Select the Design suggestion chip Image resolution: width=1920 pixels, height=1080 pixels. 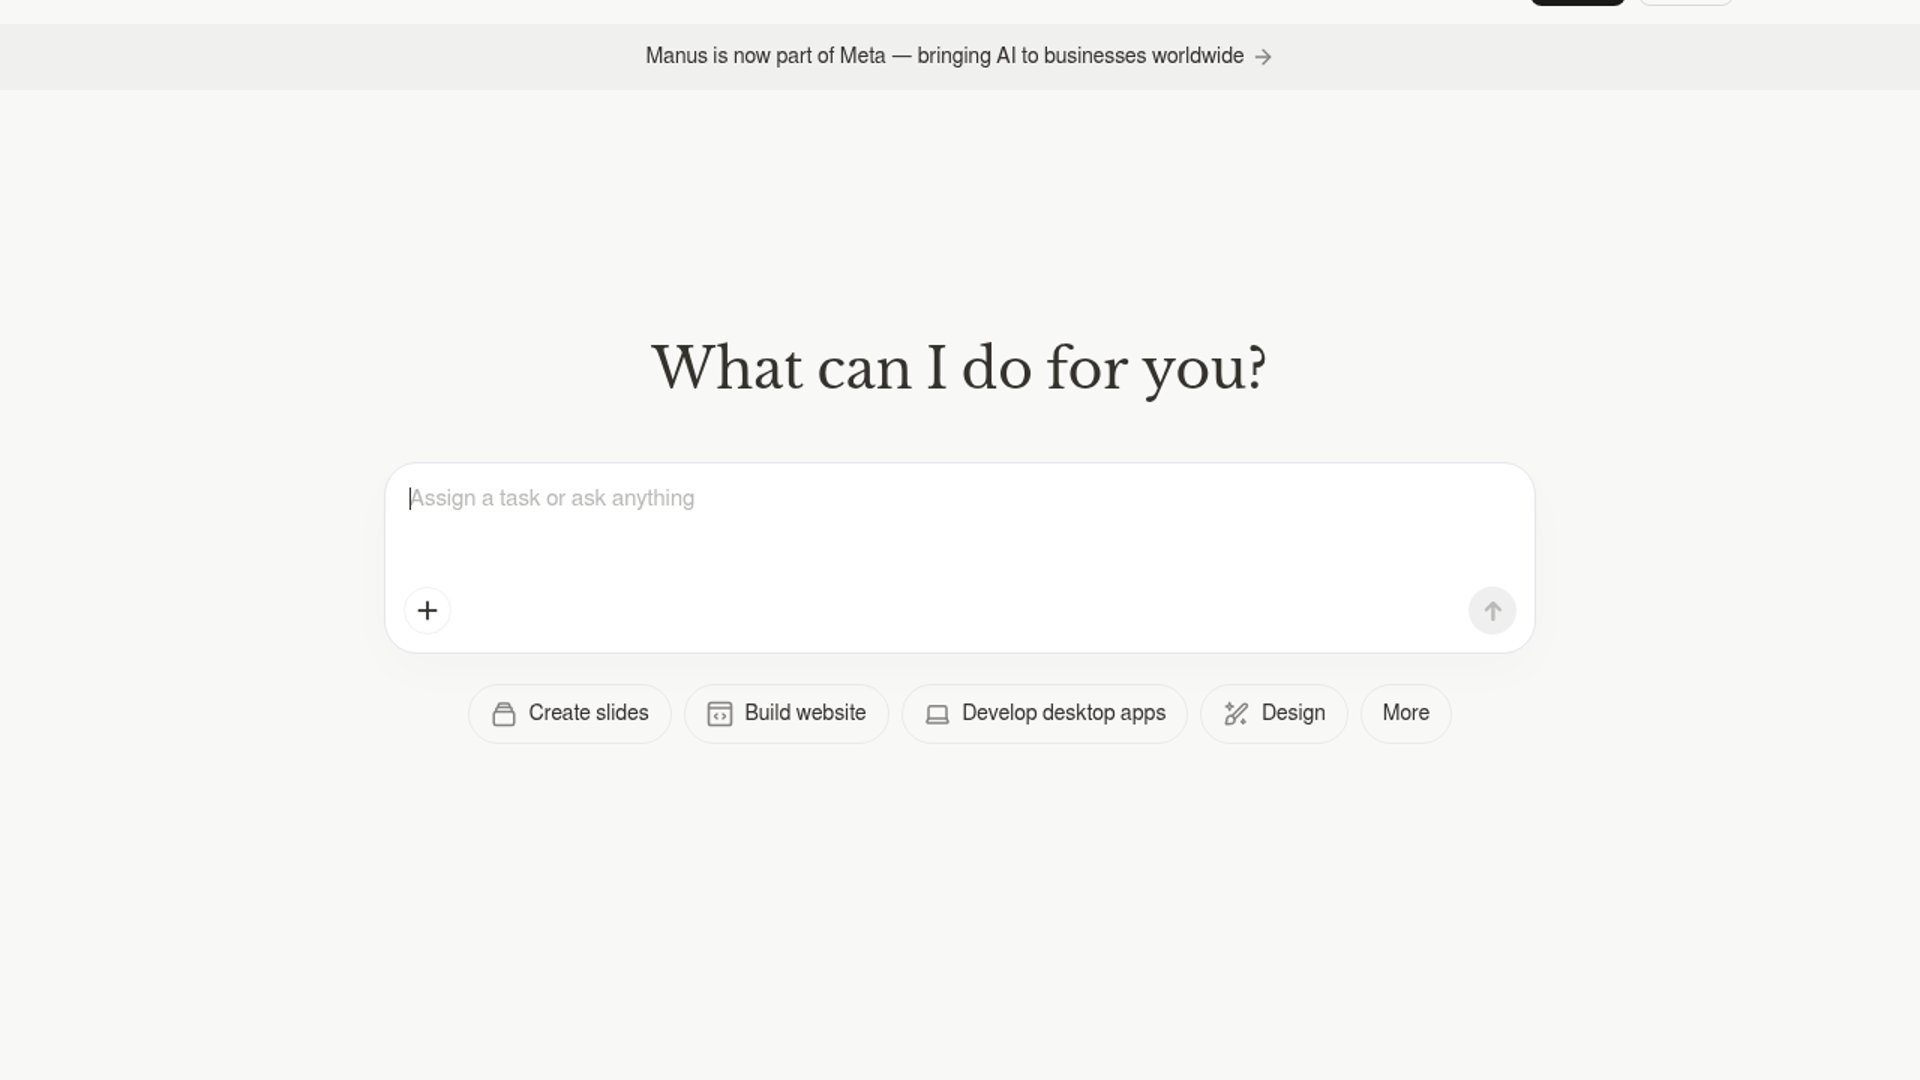[x=1292, y=713]
